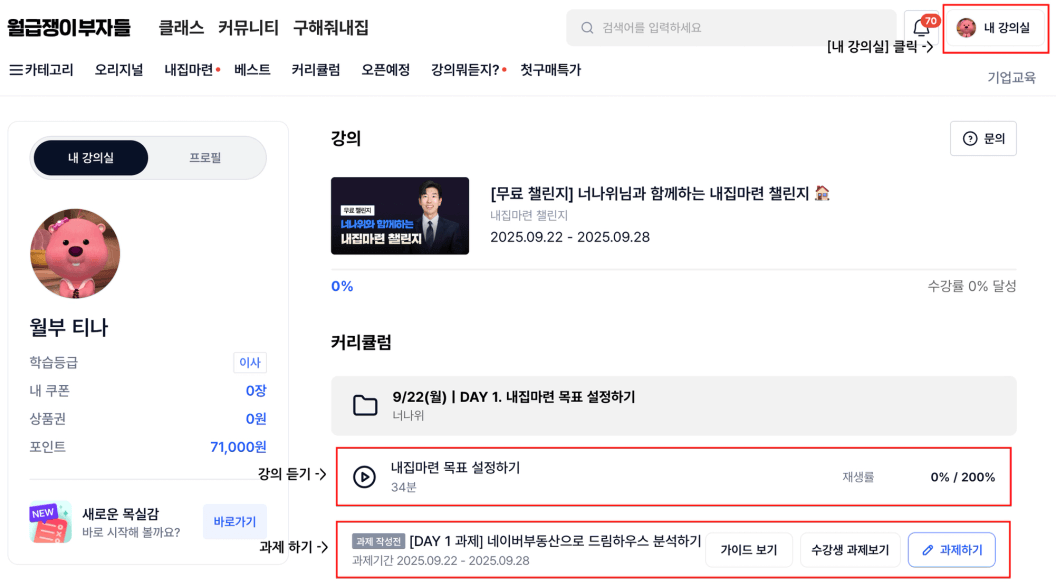Click the notification bell icon

tap(921, 28)
